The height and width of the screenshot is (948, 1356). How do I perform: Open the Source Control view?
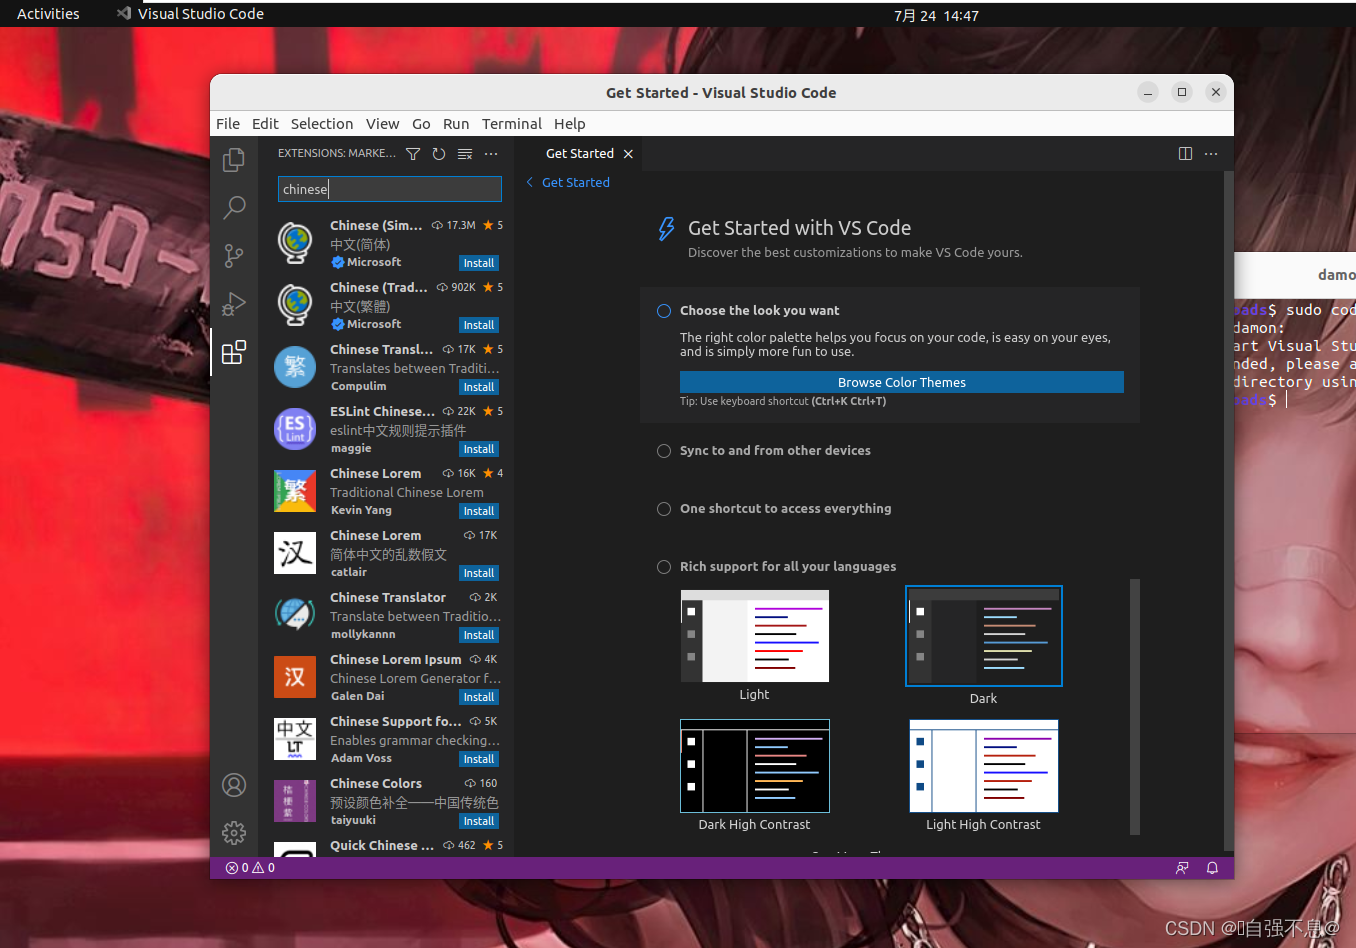pyautogui.click(x=234, y=256)
